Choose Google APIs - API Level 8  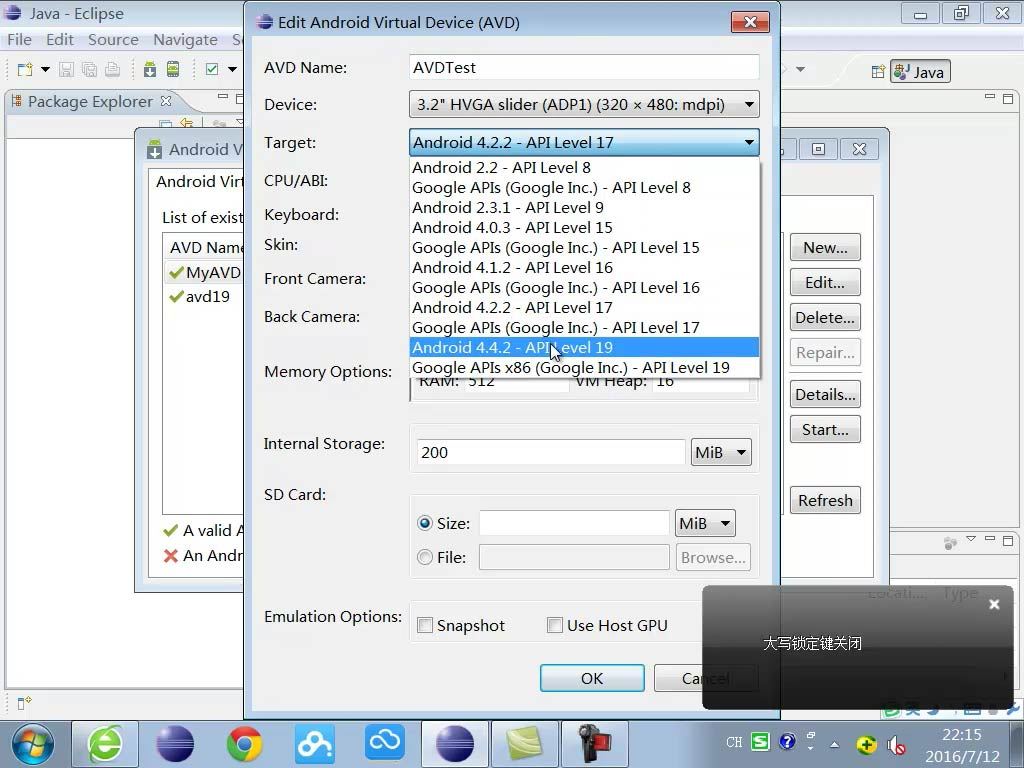tap(584, 188)
